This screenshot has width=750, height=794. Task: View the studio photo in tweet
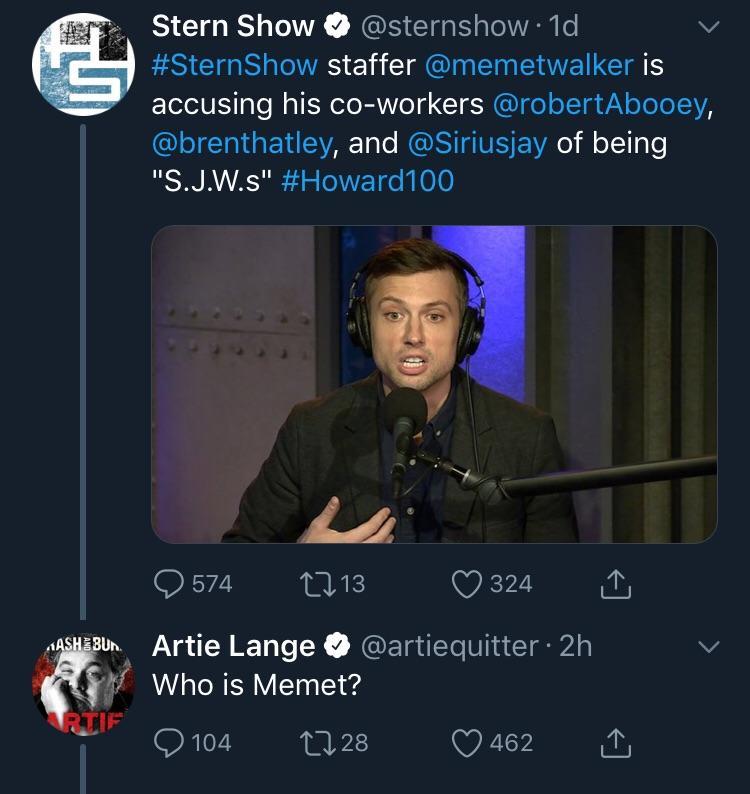point(434,384)
